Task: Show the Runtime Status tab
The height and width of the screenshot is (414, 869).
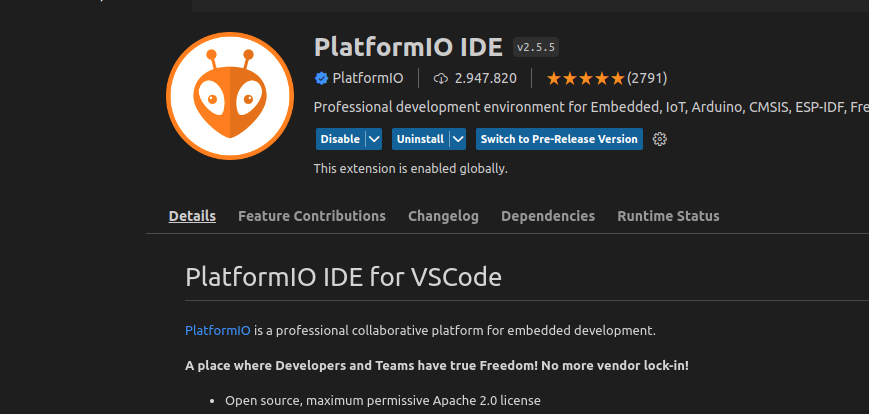Action: click(668, 216)
